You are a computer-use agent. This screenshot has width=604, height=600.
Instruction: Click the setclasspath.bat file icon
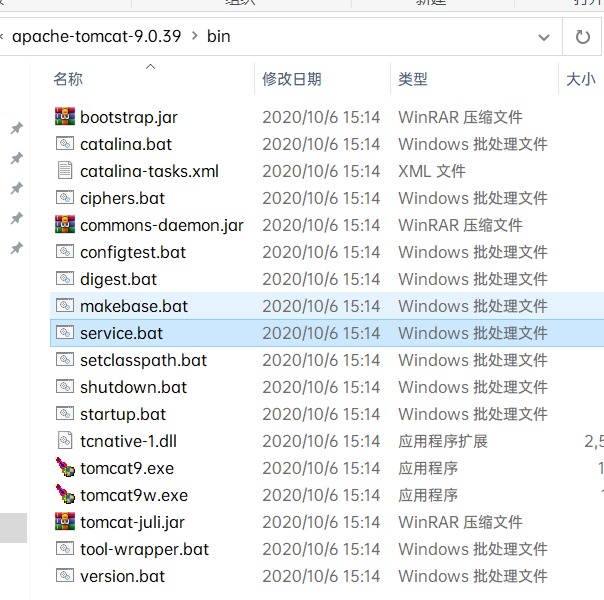pyautogui.click(x=65, y=359)
